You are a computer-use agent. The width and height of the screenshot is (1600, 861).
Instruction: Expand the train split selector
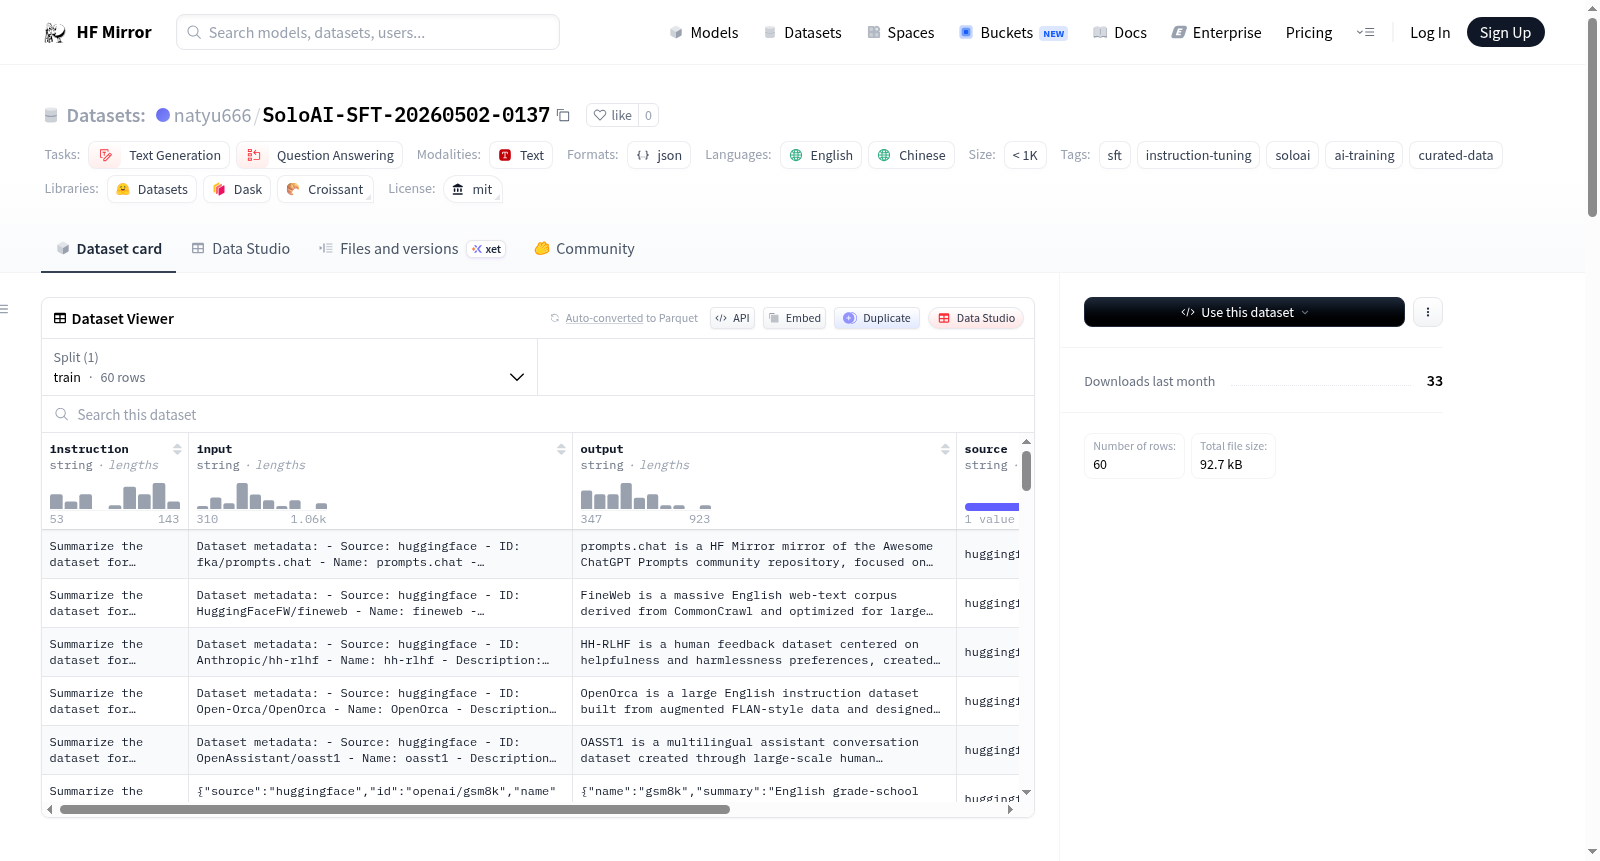tap(289, 367)
